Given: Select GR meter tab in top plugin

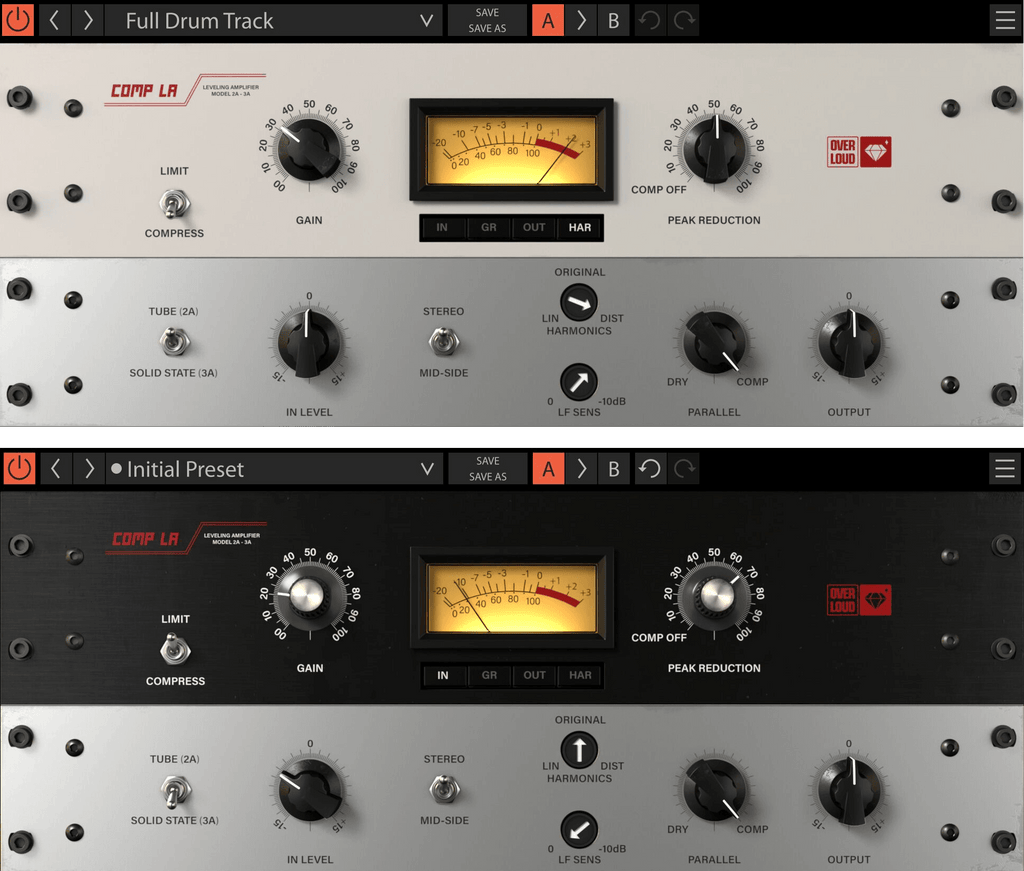Looking at the screenshot, I should (488, 227).
